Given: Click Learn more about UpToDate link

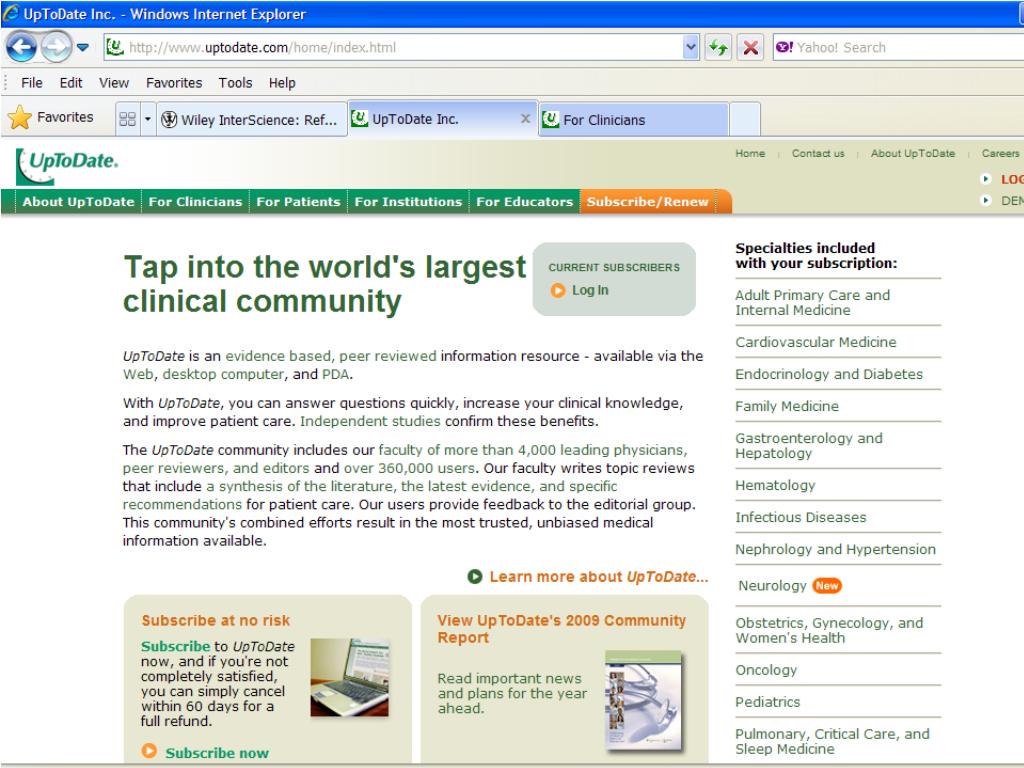Looking at the screenshot, I should coord(599,577).
